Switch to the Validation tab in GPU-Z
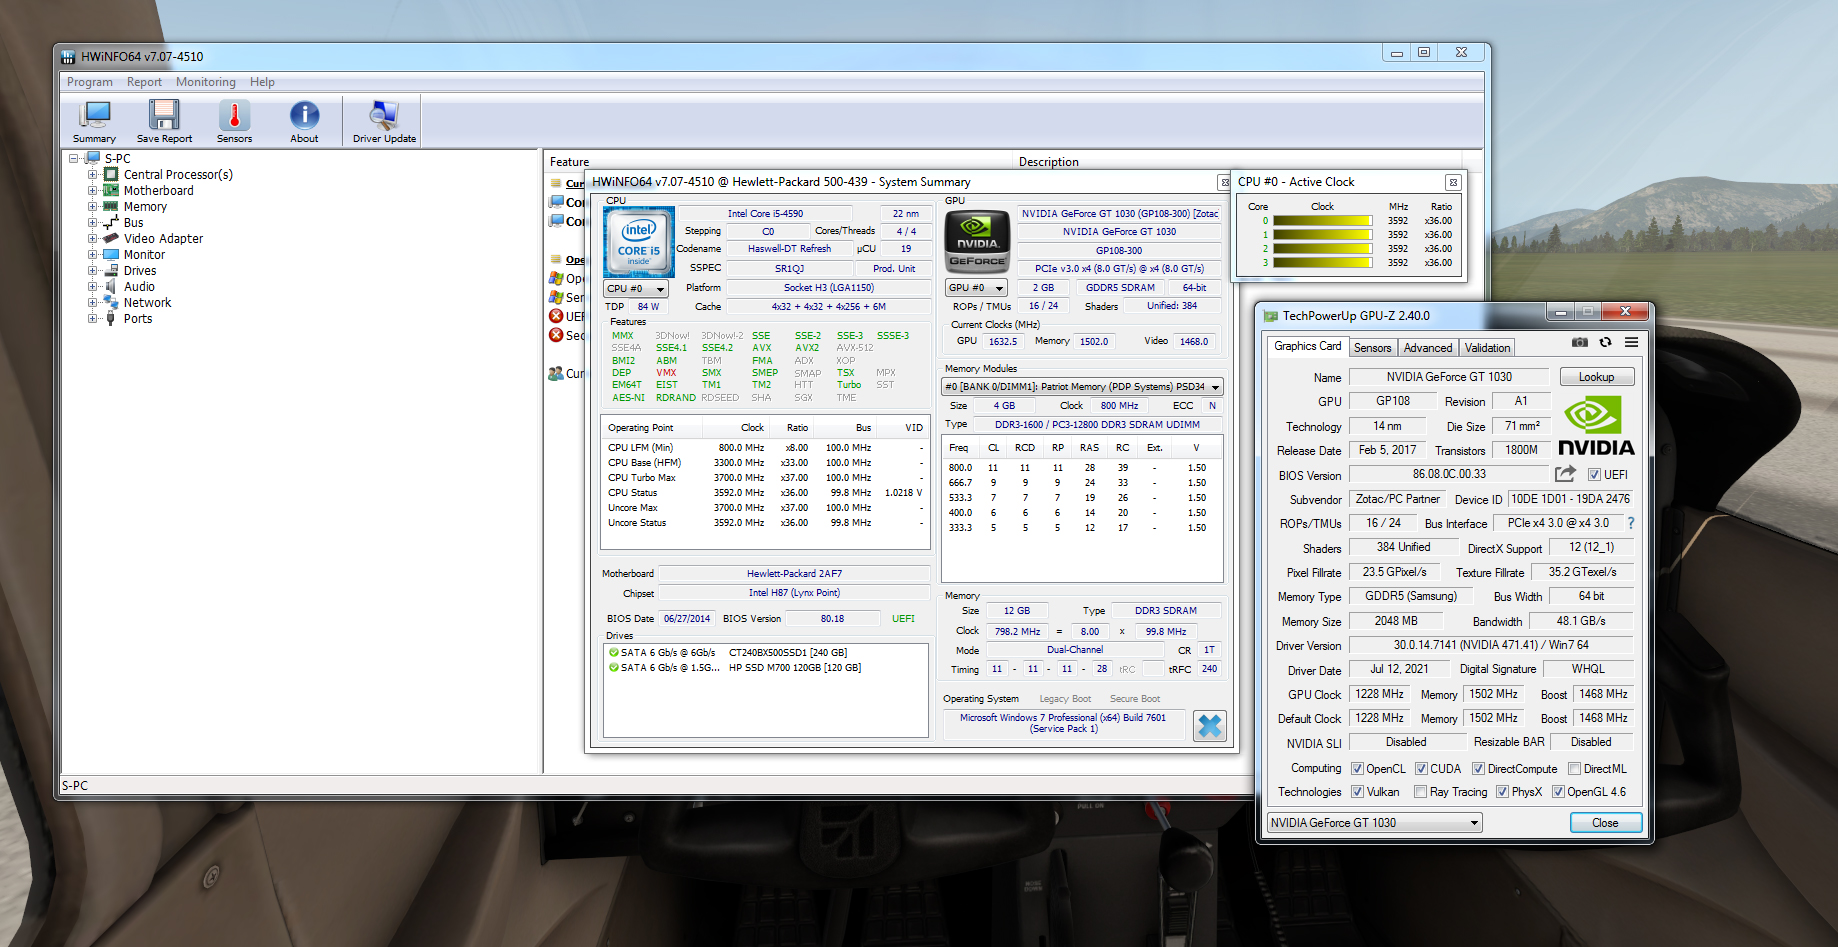The width and height of the screenshot is (1838, 947). (x=1488, y=348)
